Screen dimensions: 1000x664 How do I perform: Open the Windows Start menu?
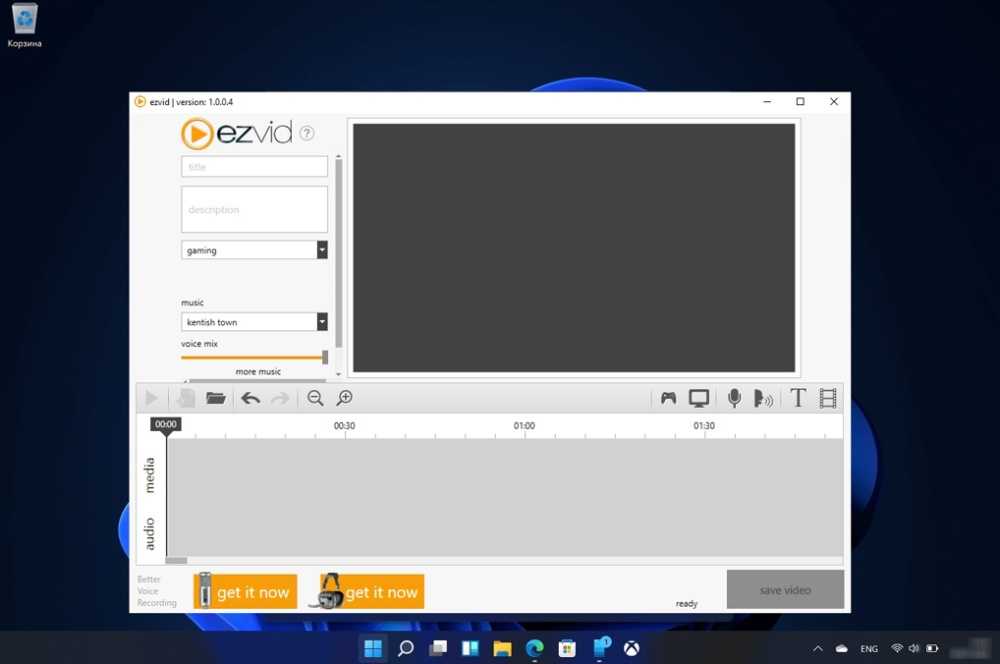tap(373, 648)
